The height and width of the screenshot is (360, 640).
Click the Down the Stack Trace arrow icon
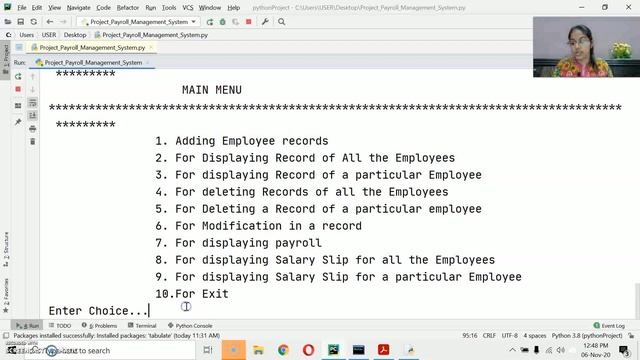(x=33, y=89)
